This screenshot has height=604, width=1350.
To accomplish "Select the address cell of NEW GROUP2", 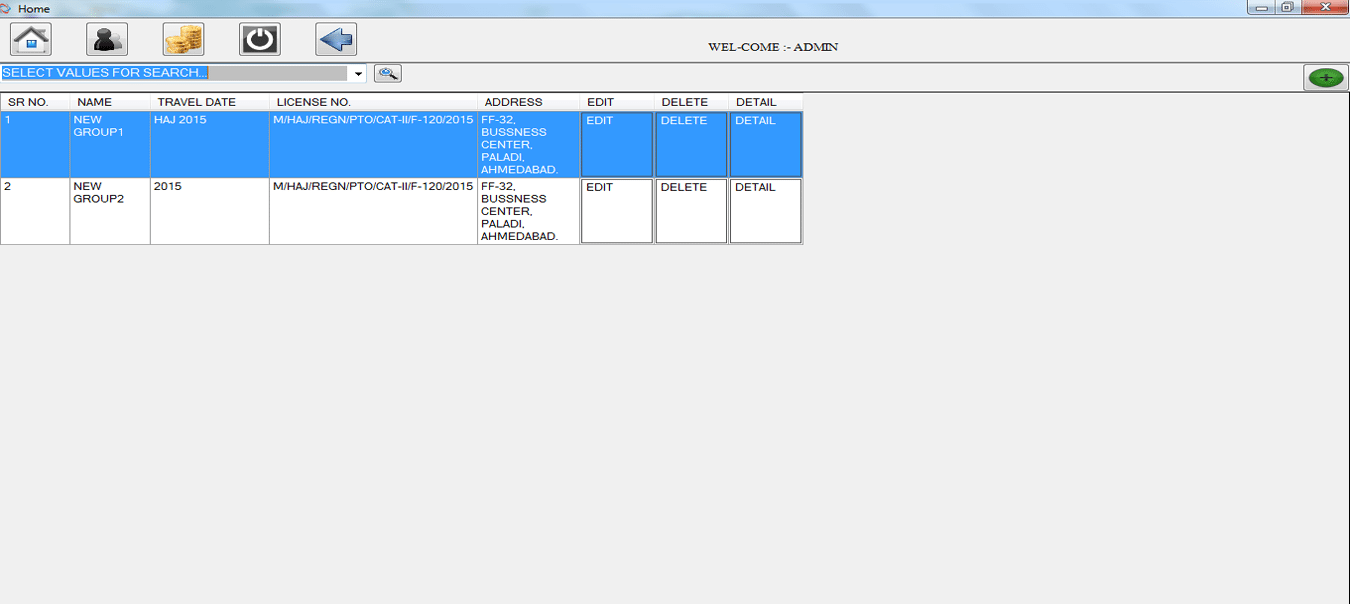I will 528,211.
